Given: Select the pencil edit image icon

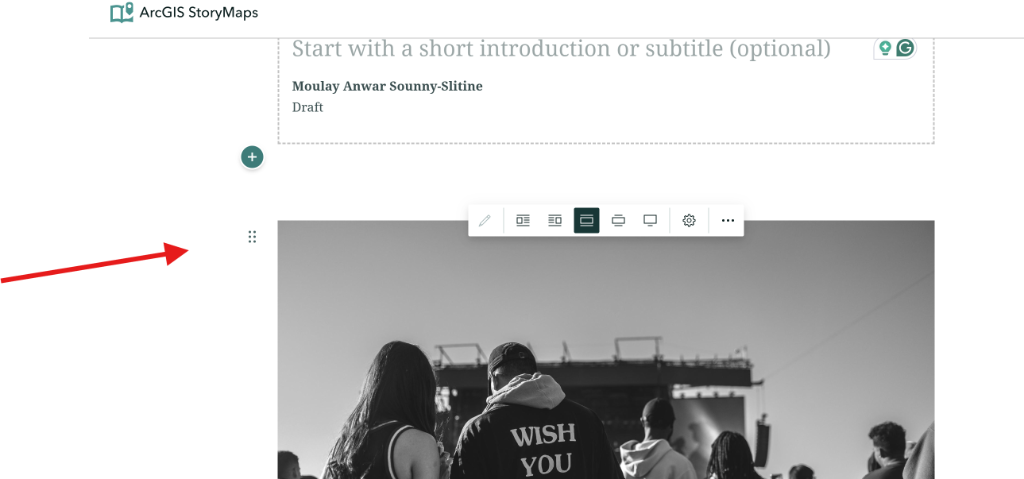Looking at the screenshot, I should click(485, 220).
